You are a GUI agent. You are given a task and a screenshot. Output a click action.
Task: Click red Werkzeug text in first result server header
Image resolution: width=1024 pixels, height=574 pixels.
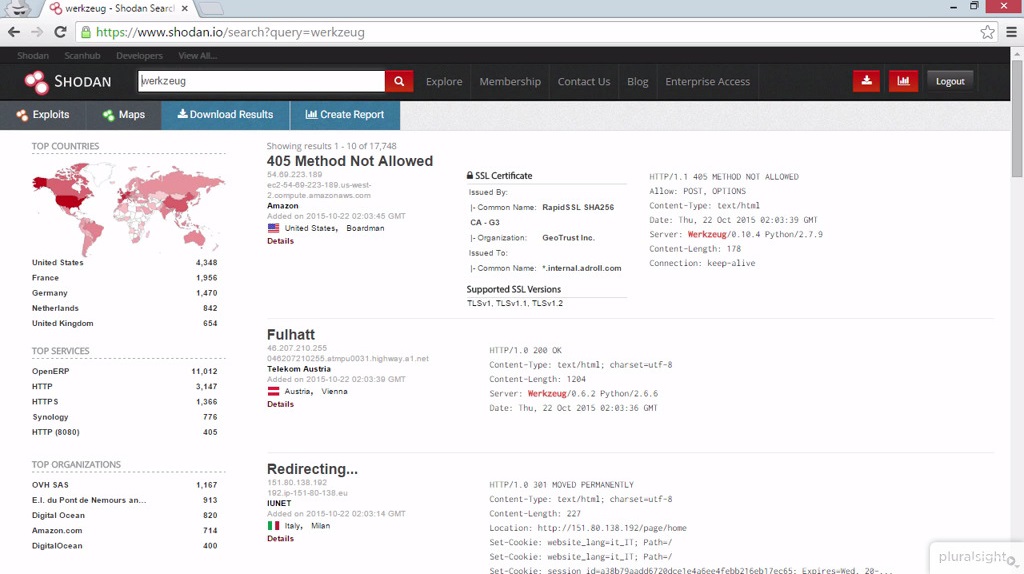[x=707, y=234]
